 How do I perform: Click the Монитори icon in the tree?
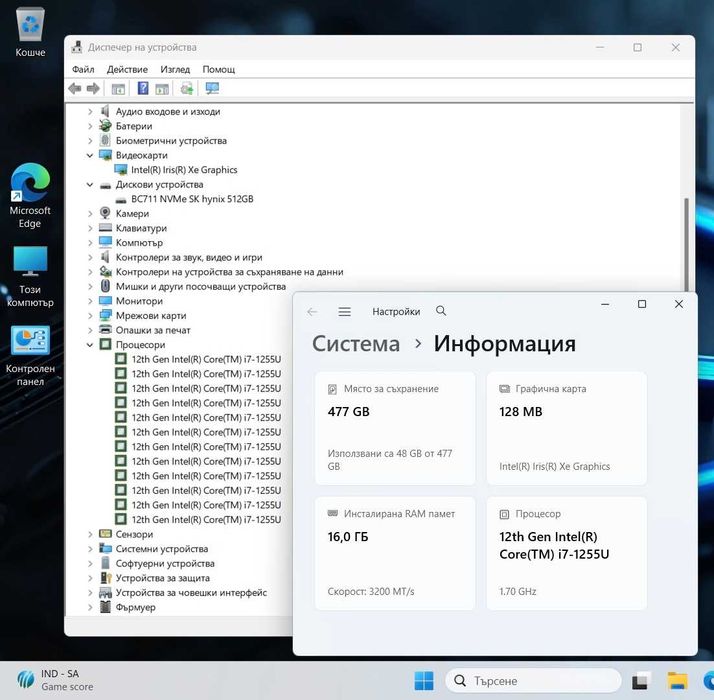pos(105,301)
